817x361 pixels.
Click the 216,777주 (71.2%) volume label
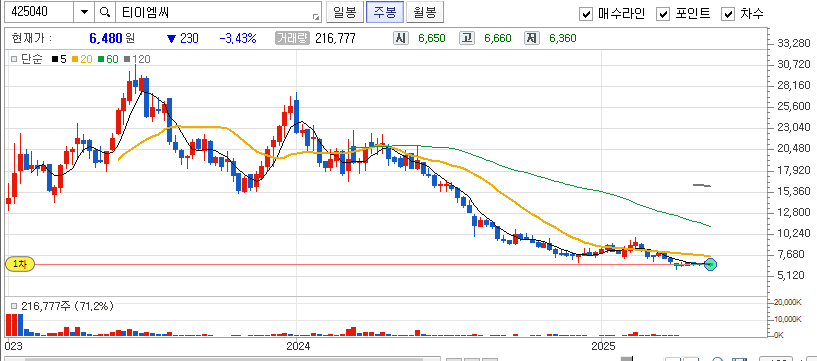point(67,306)
